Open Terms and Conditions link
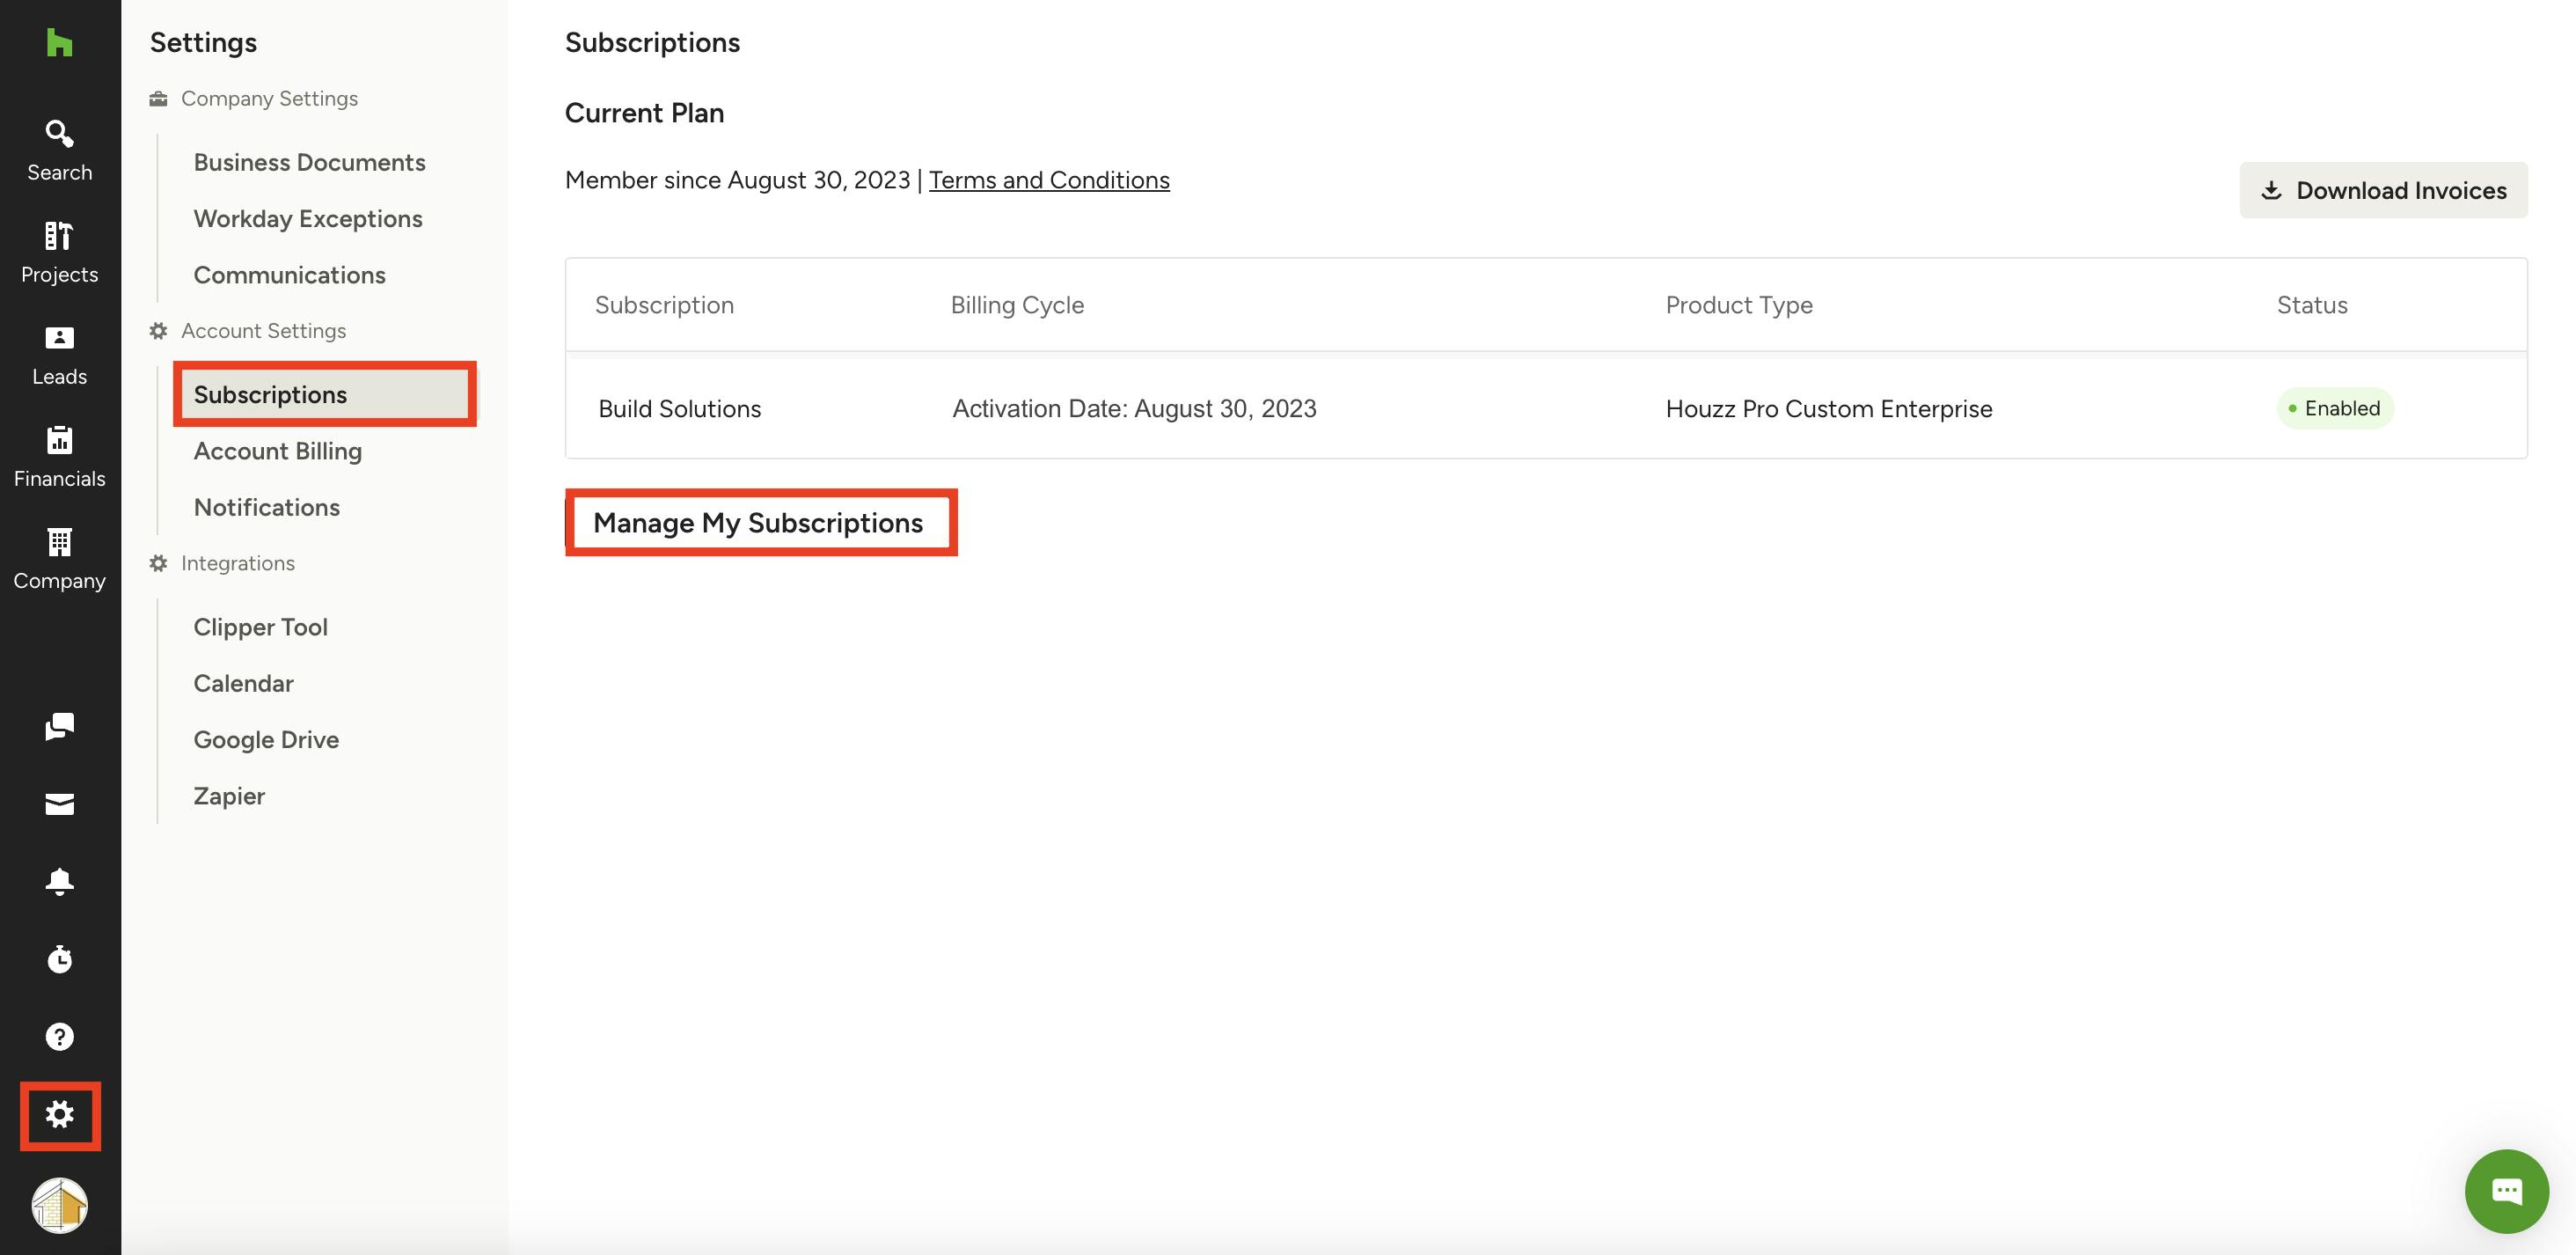 (1049, 180)
